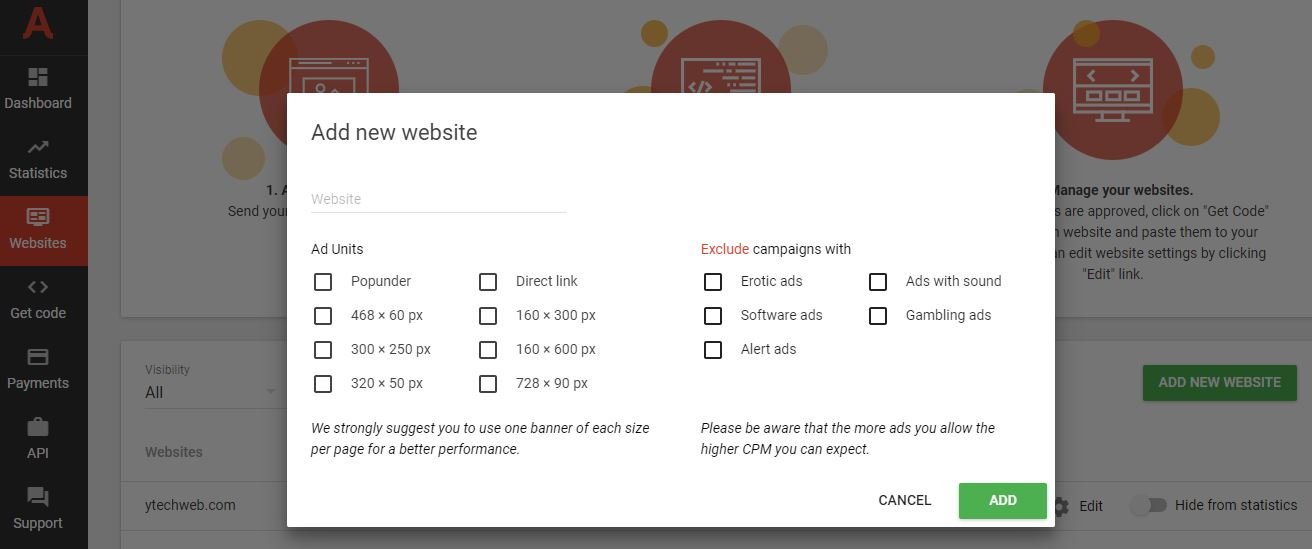
Task: Open Statistics from the sidebar
Action: (38, 148)
